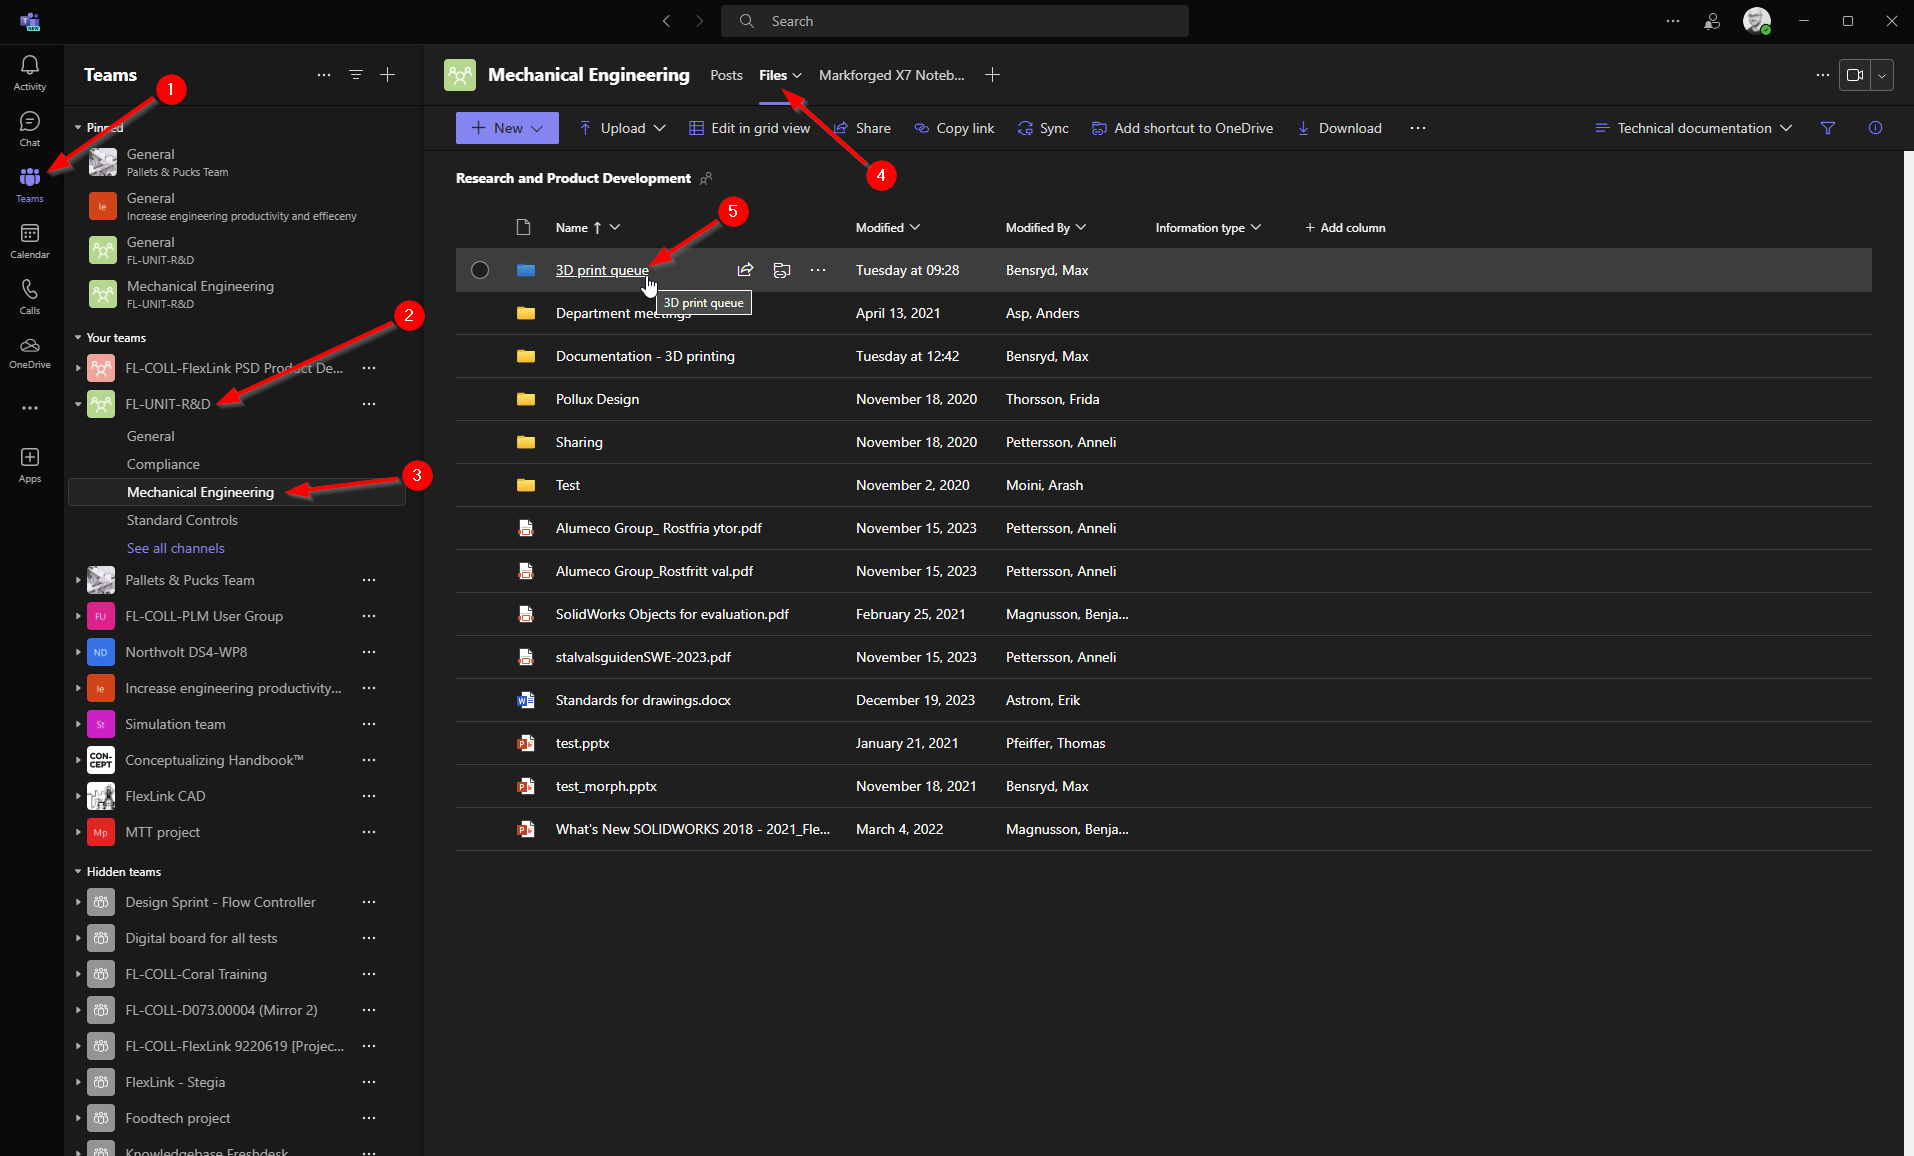The height and width of the screenshot is (1156, 1914).
Task: Open the Apps store icon
Action: (x=30, y=465)
